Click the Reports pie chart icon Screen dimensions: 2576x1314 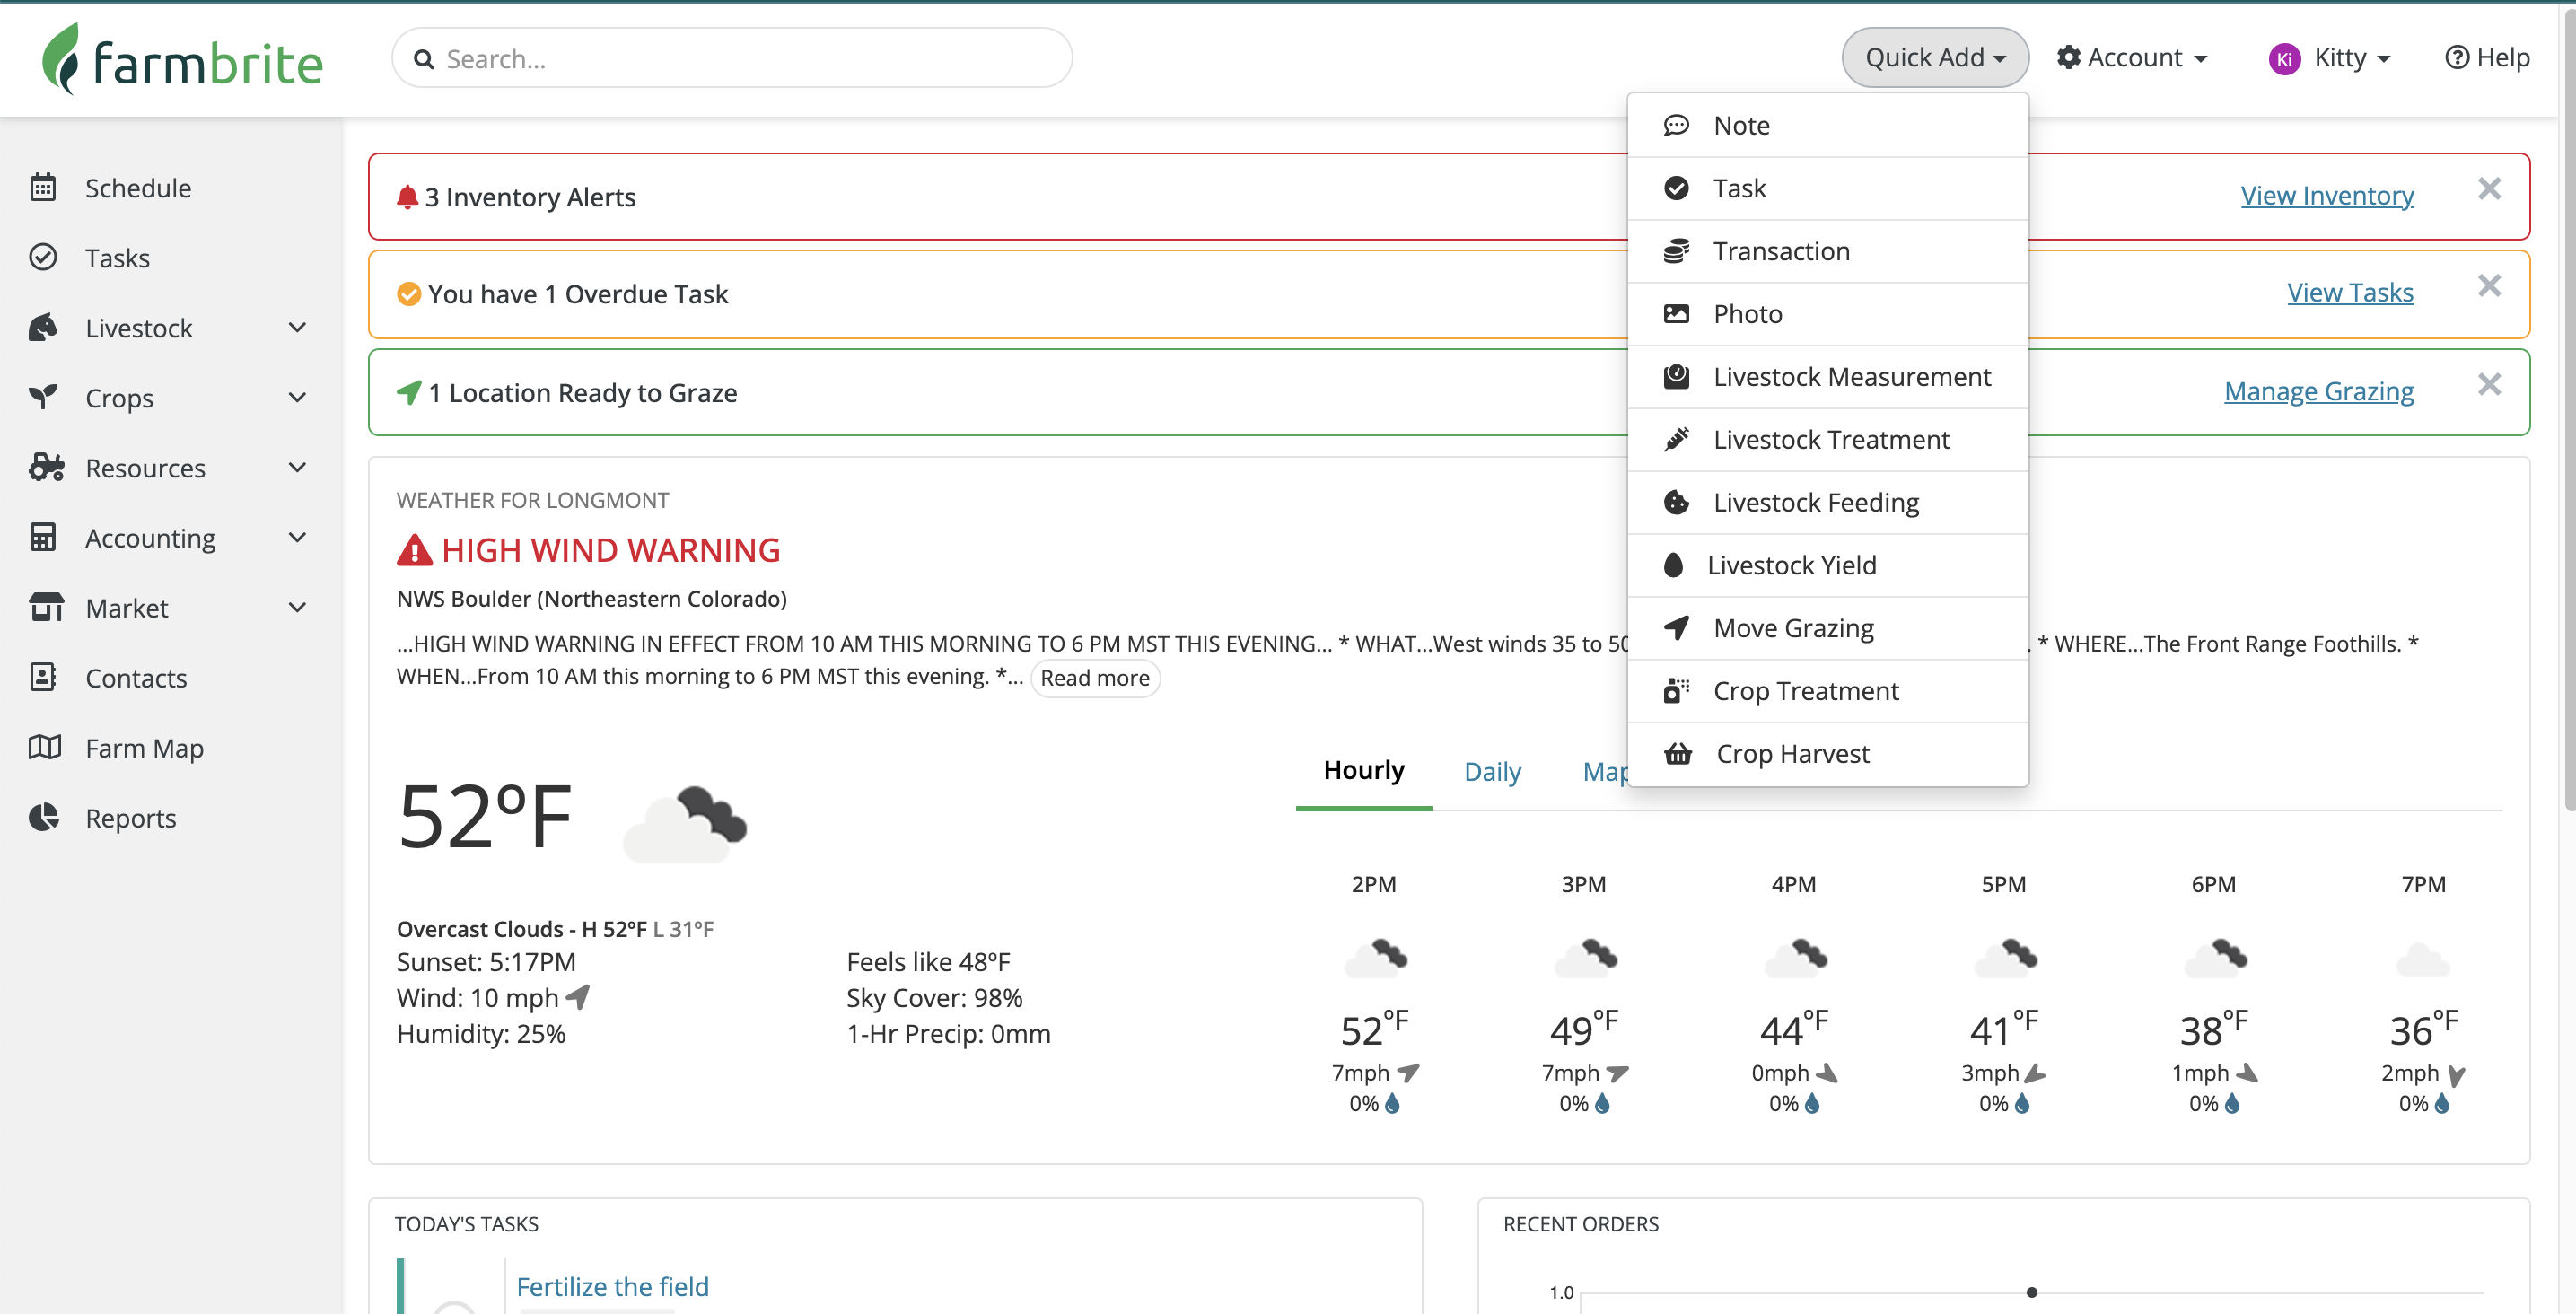[x=43, y=817]
